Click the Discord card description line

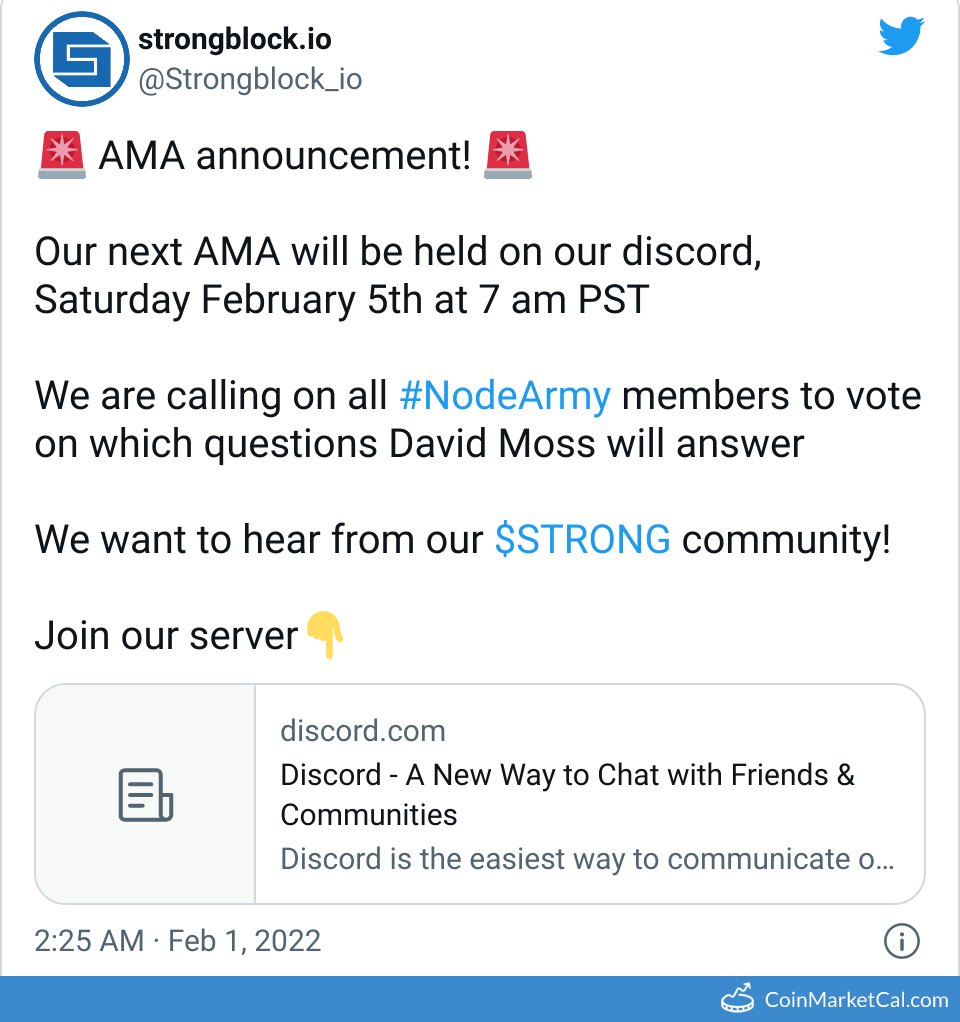(x=588, y=859)
